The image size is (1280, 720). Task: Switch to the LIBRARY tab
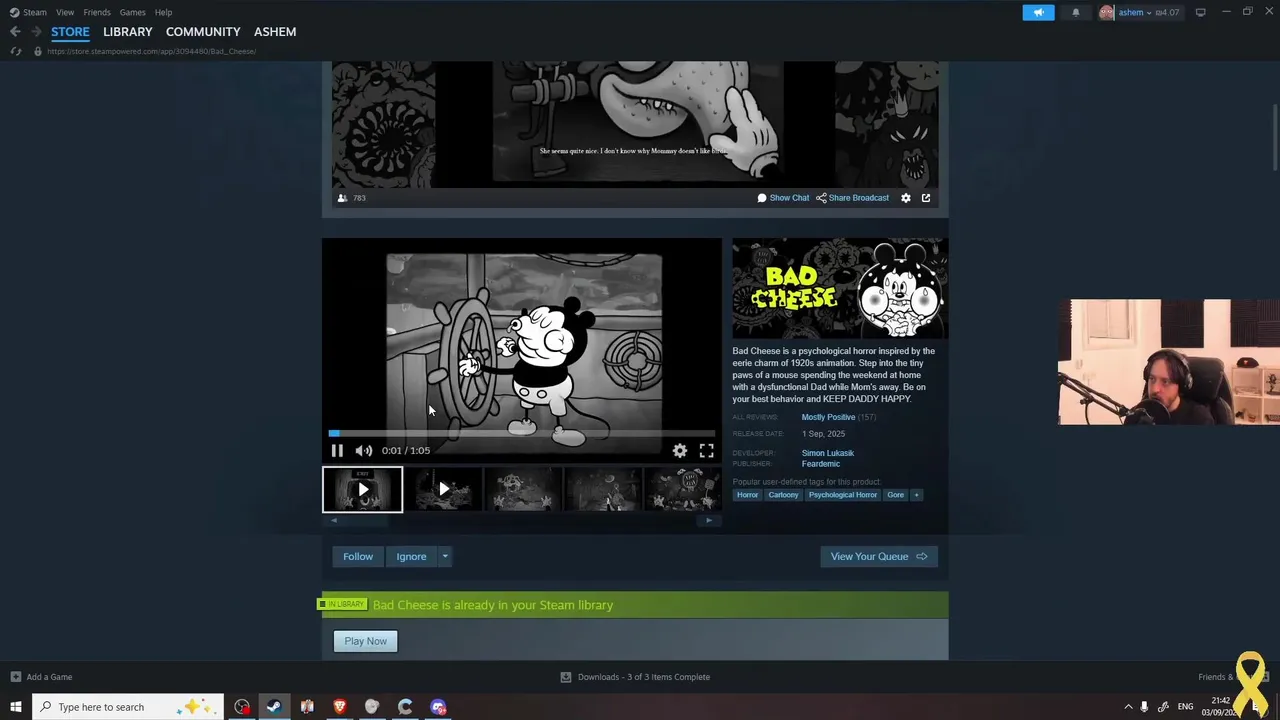pyautogui.click(x=128, y=32)
